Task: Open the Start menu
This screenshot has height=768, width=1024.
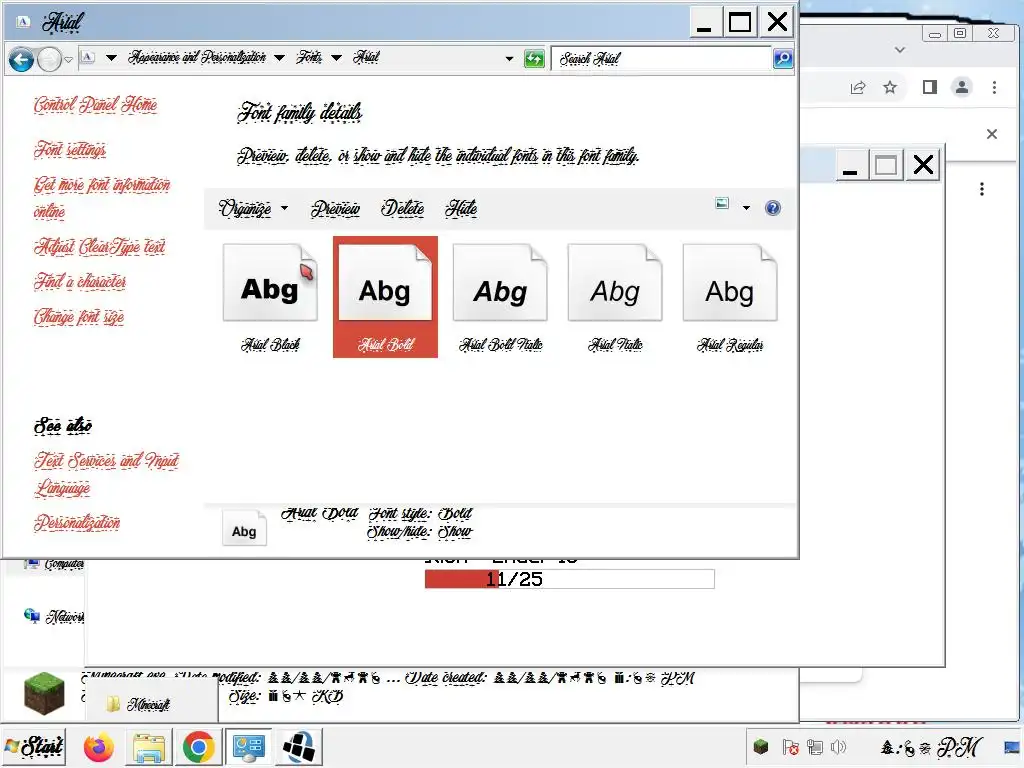Action: (33, 746)
